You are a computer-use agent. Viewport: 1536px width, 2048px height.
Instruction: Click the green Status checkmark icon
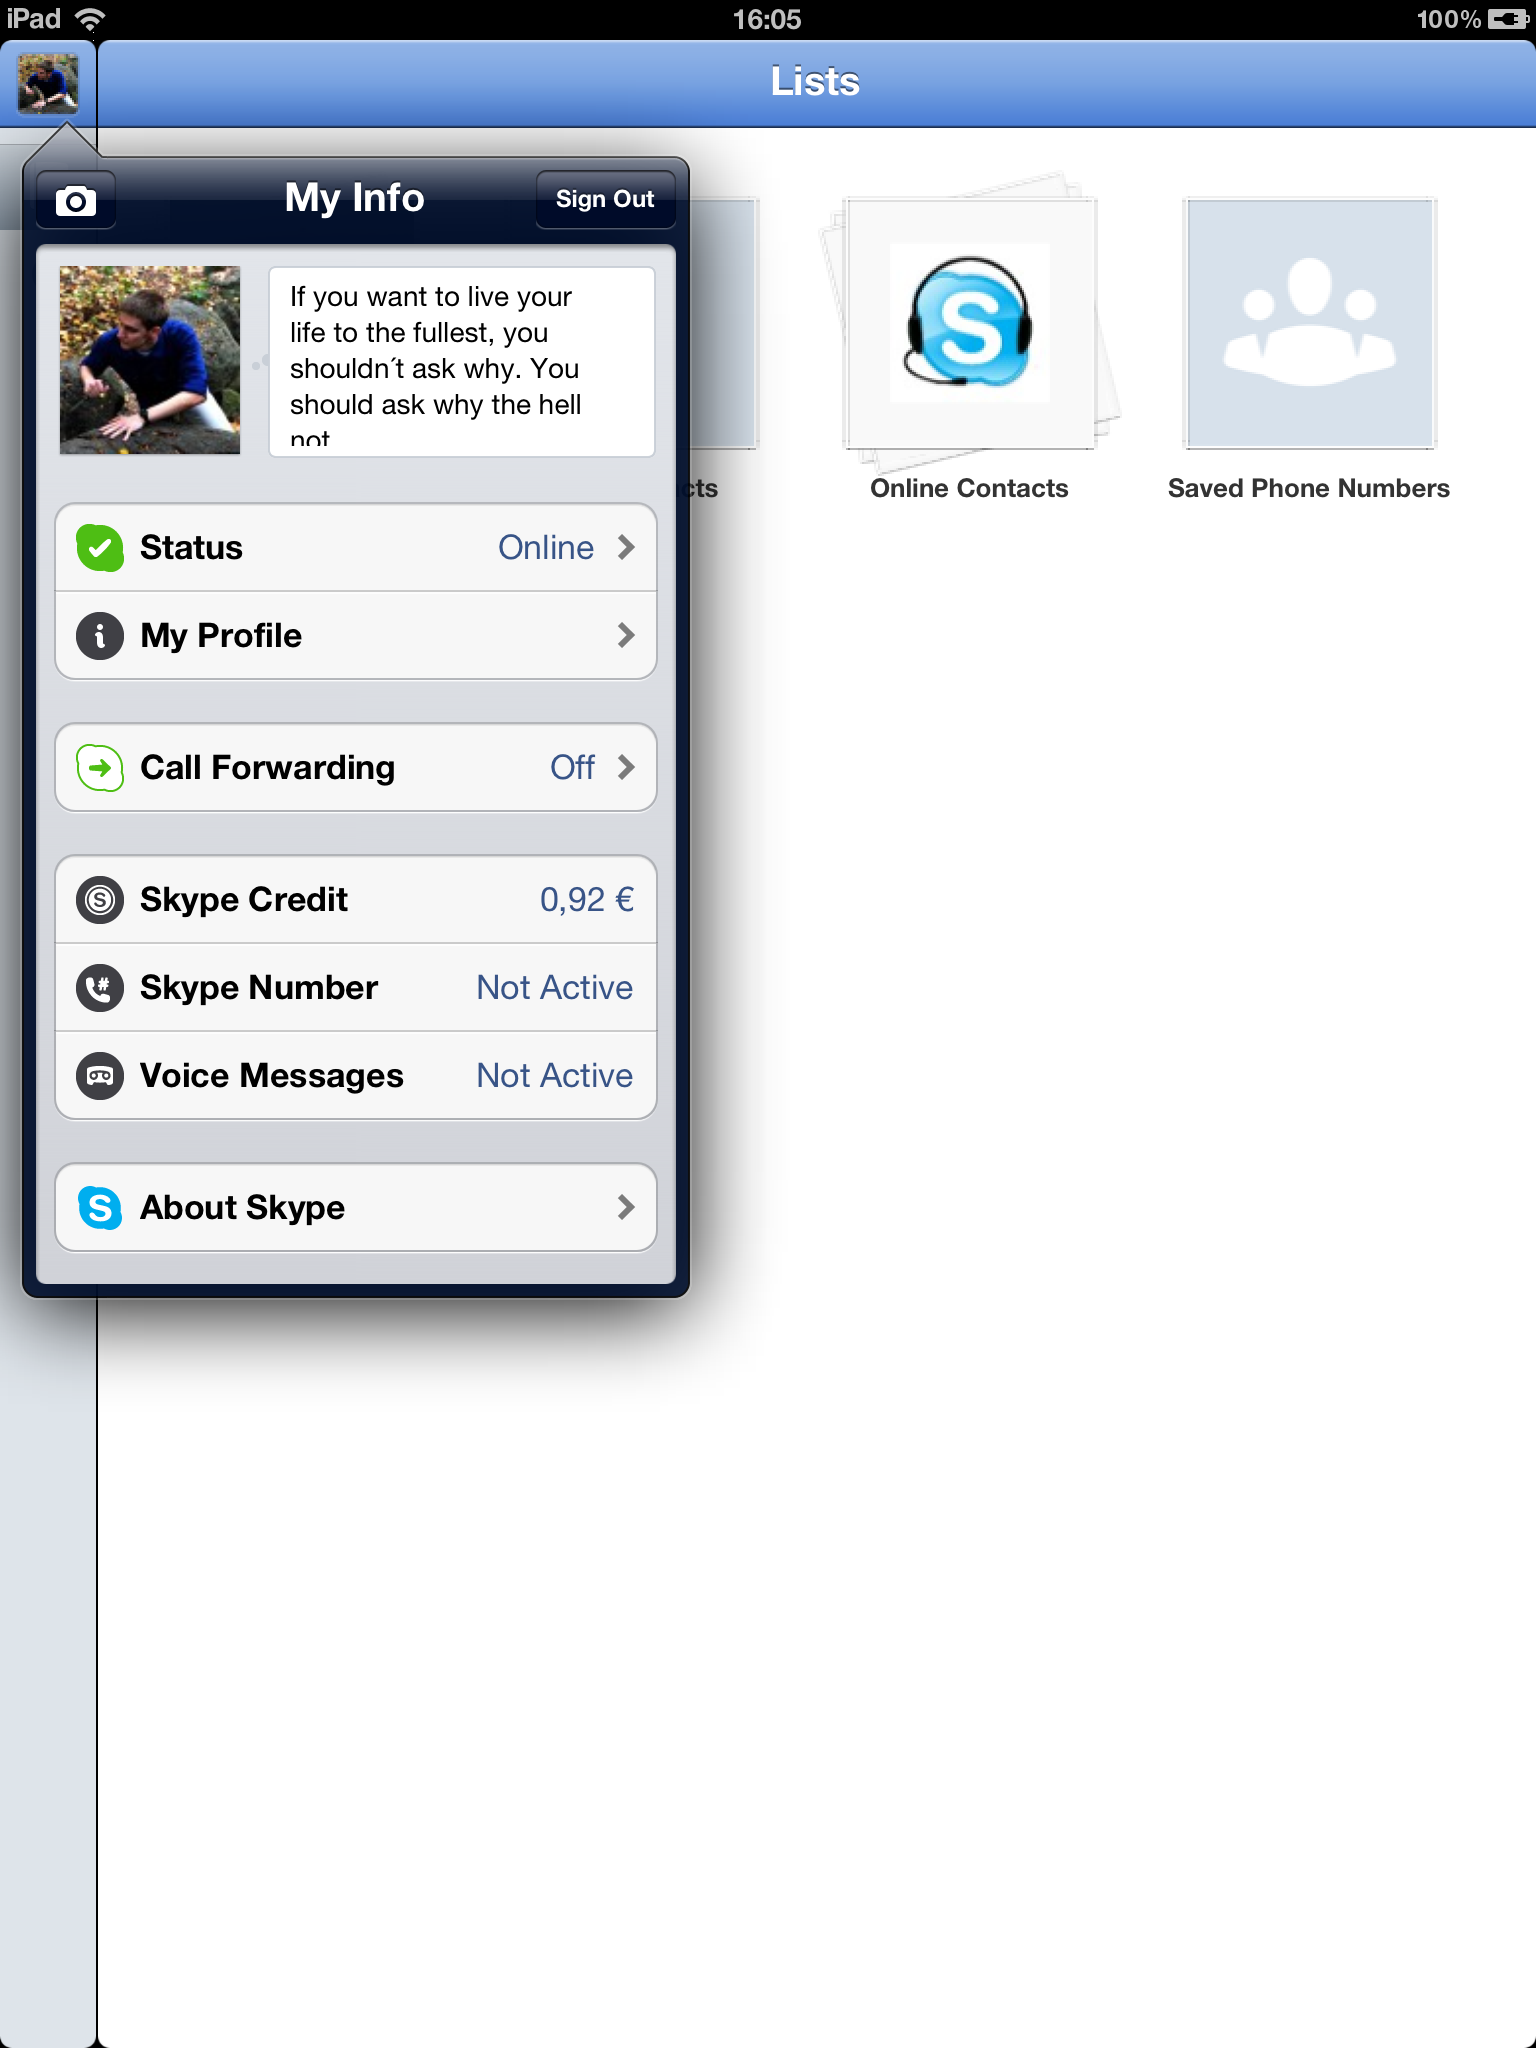(100, 548)
